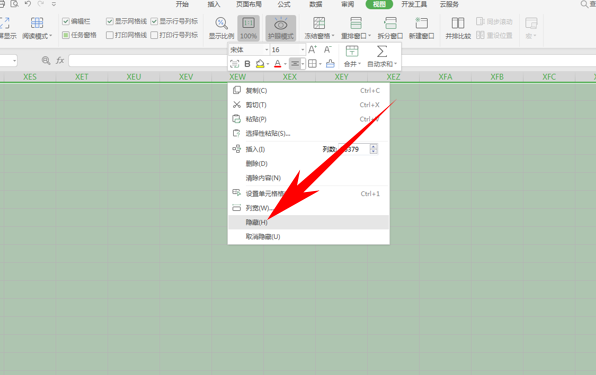This screenshot has height=375, width=596.
Task: Click the 重排窗口 arrange windows icon
Action: pos(356,23)
